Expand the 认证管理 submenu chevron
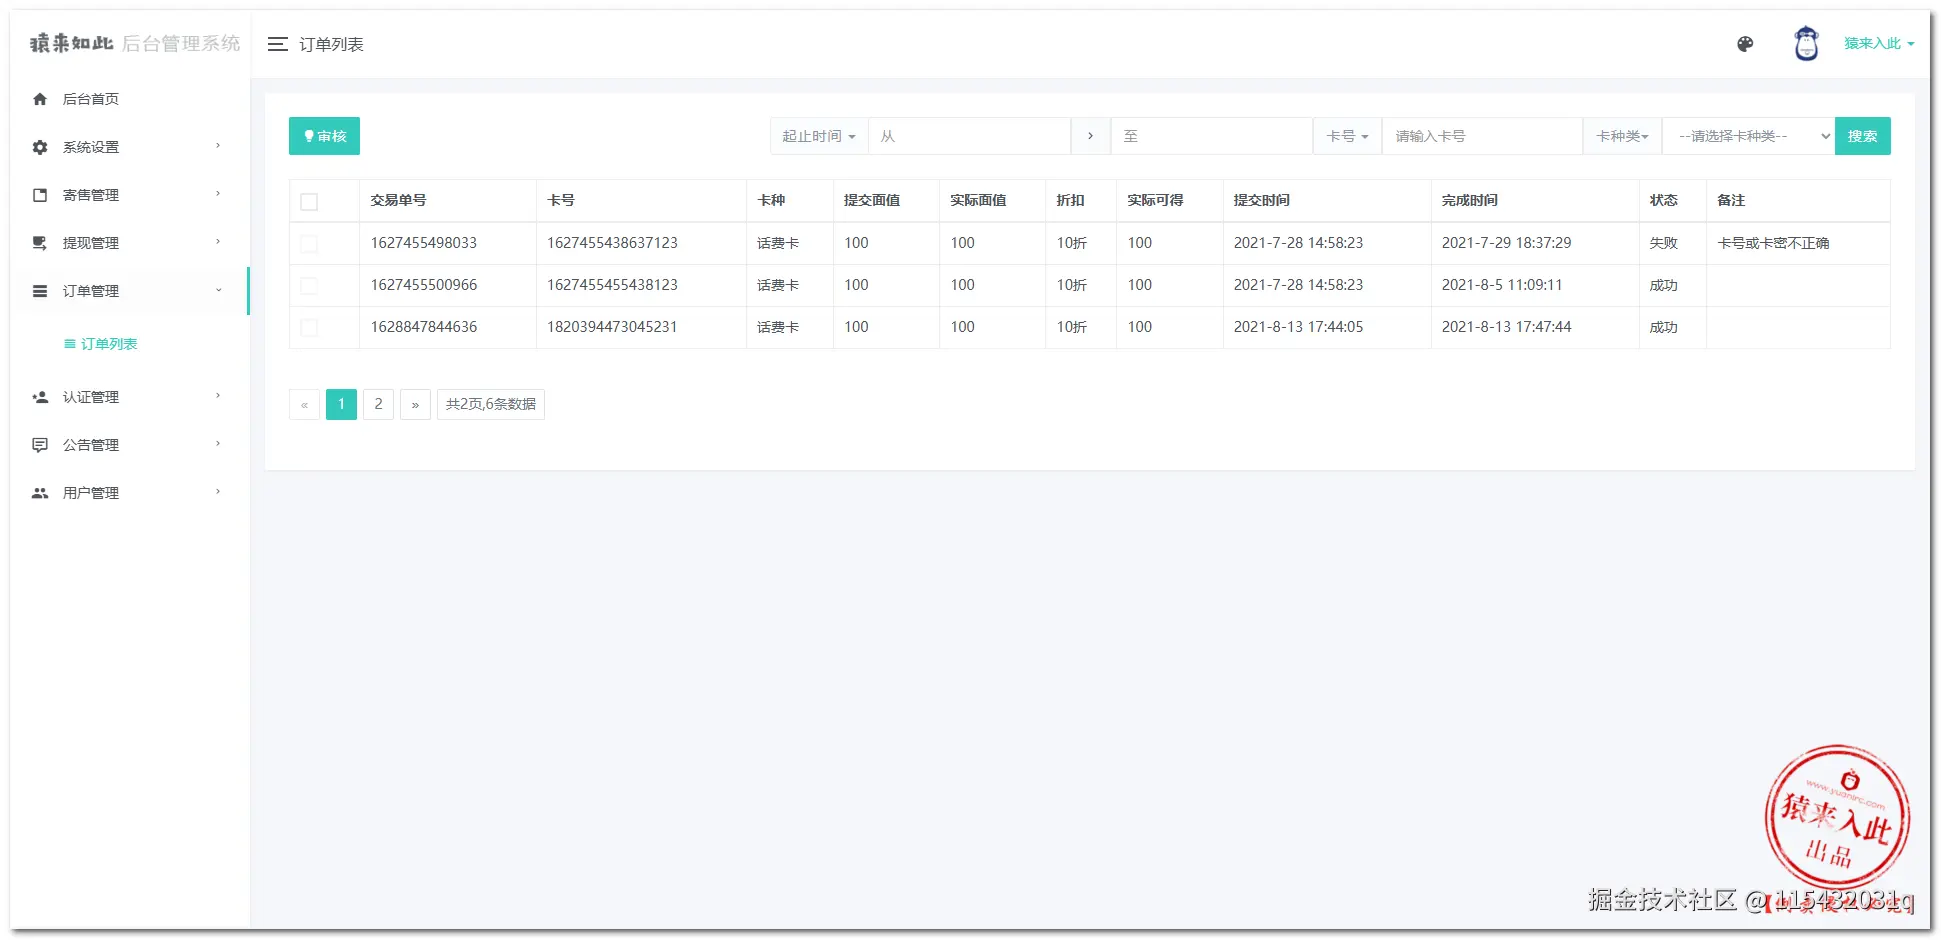 [218, 396]
